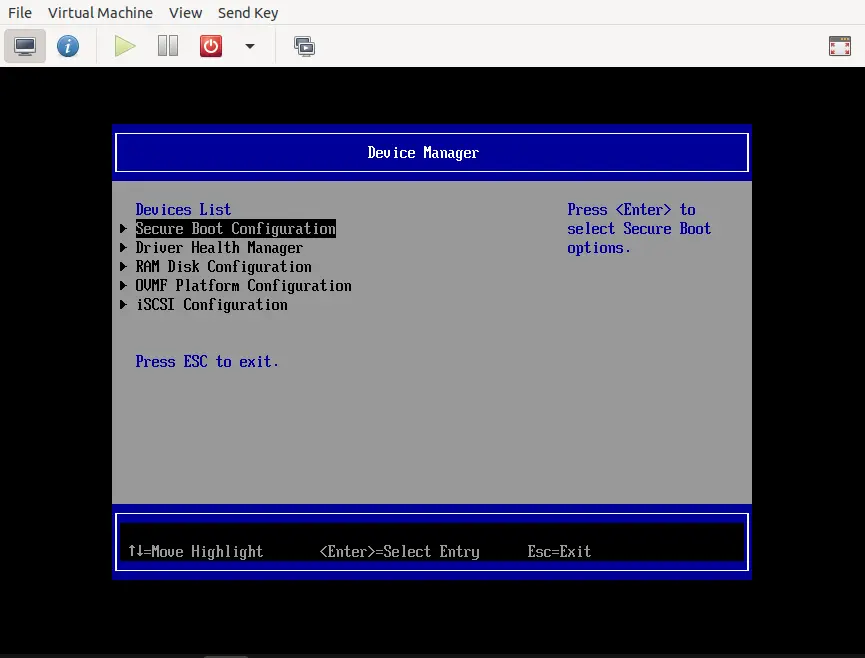The width and height of the screenshot is (865, 658).
Task: Pause the virtual machine
Action: click(x=168, y=46)
